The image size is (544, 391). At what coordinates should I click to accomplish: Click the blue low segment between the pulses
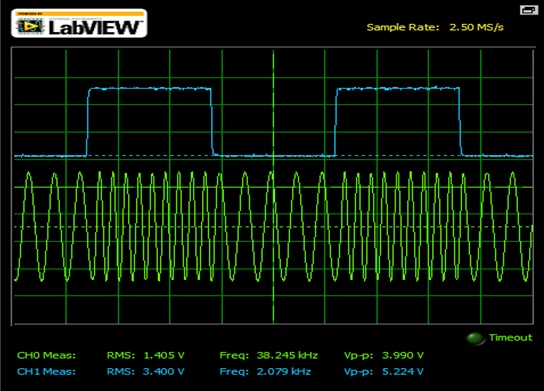click(274, 155)
